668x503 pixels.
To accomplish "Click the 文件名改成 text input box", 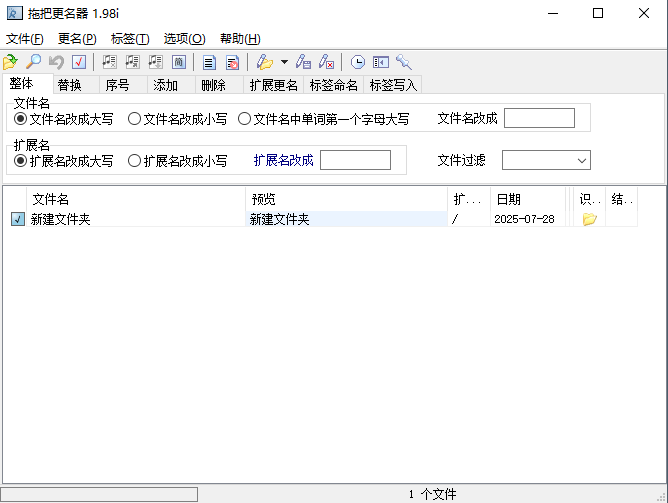I will 539,118.
